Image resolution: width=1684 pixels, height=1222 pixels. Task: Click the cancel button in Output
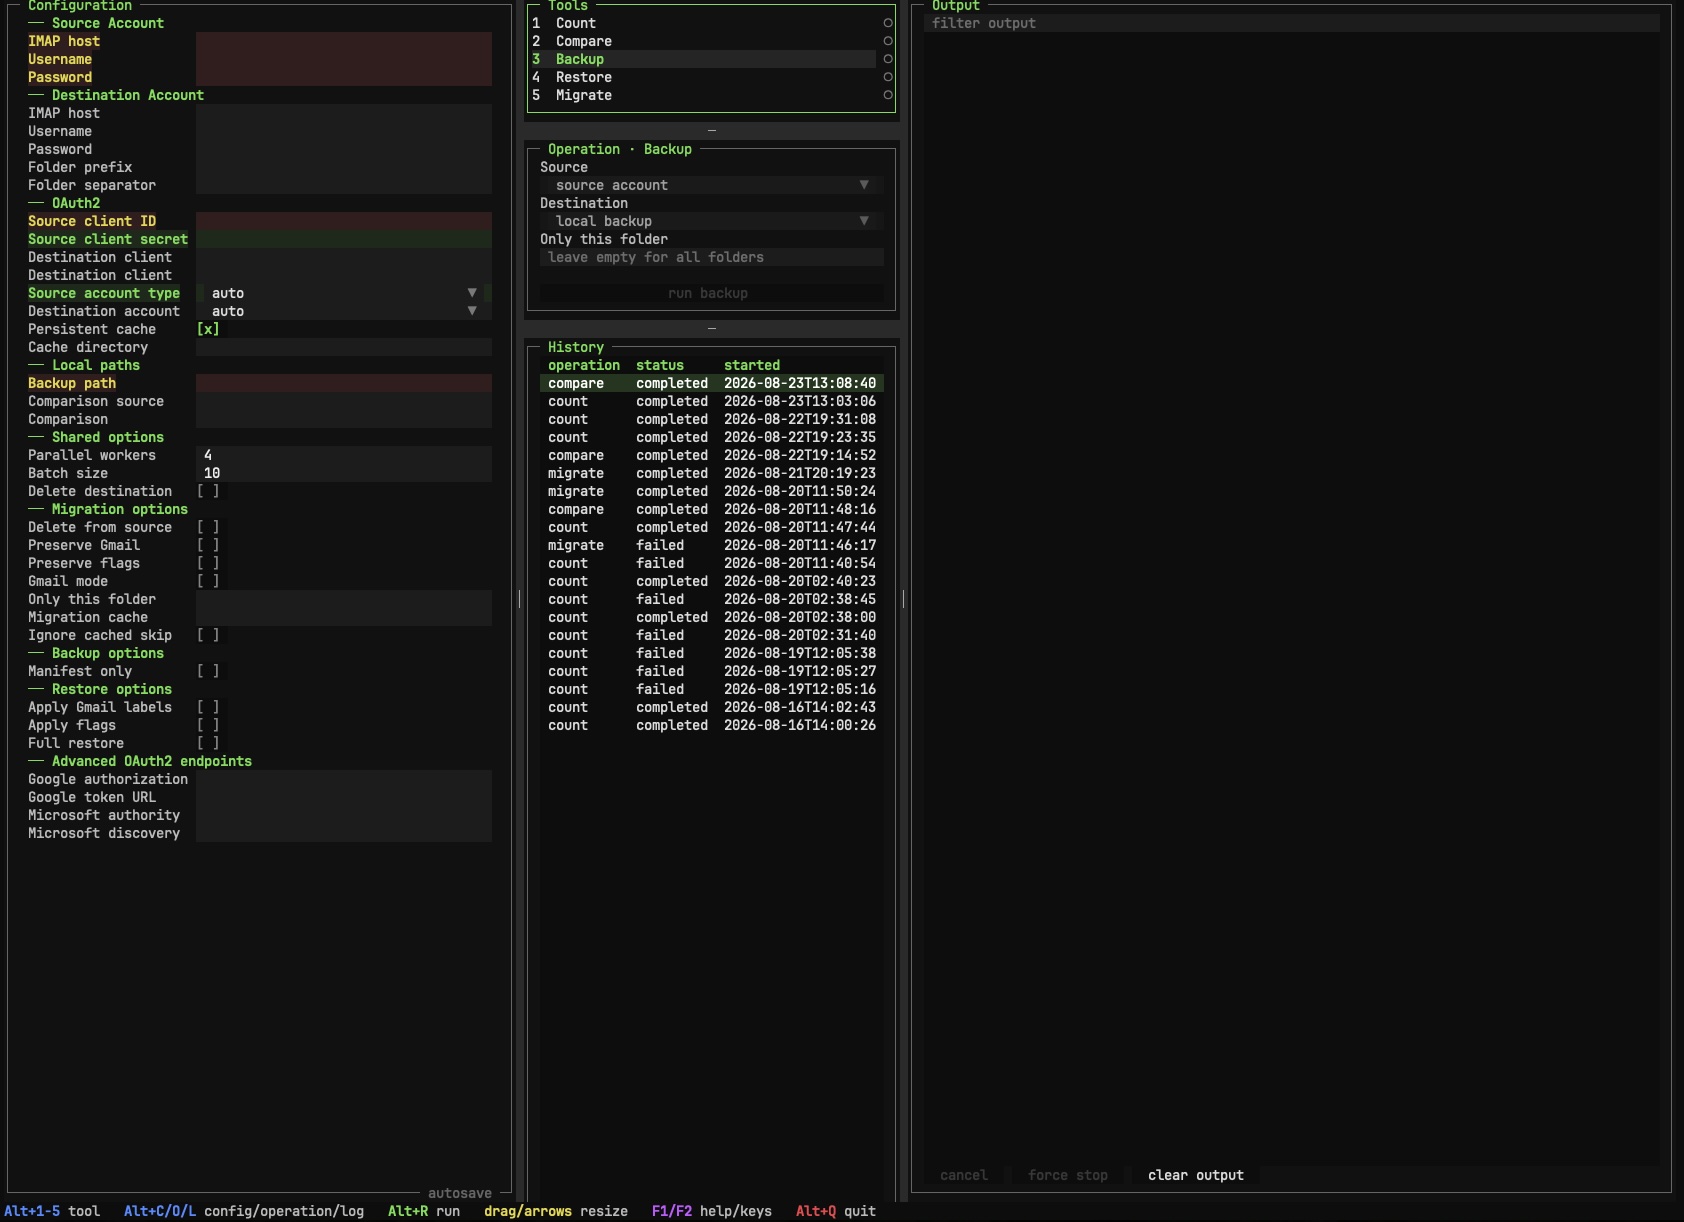point(964,1175)
